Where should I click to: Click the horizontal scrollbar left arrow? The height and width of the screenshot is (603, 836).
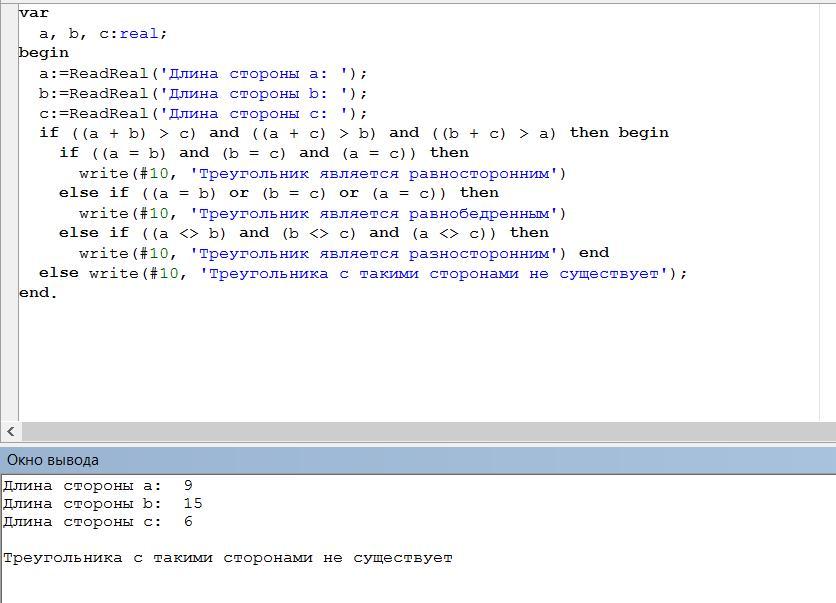point(11,431)
